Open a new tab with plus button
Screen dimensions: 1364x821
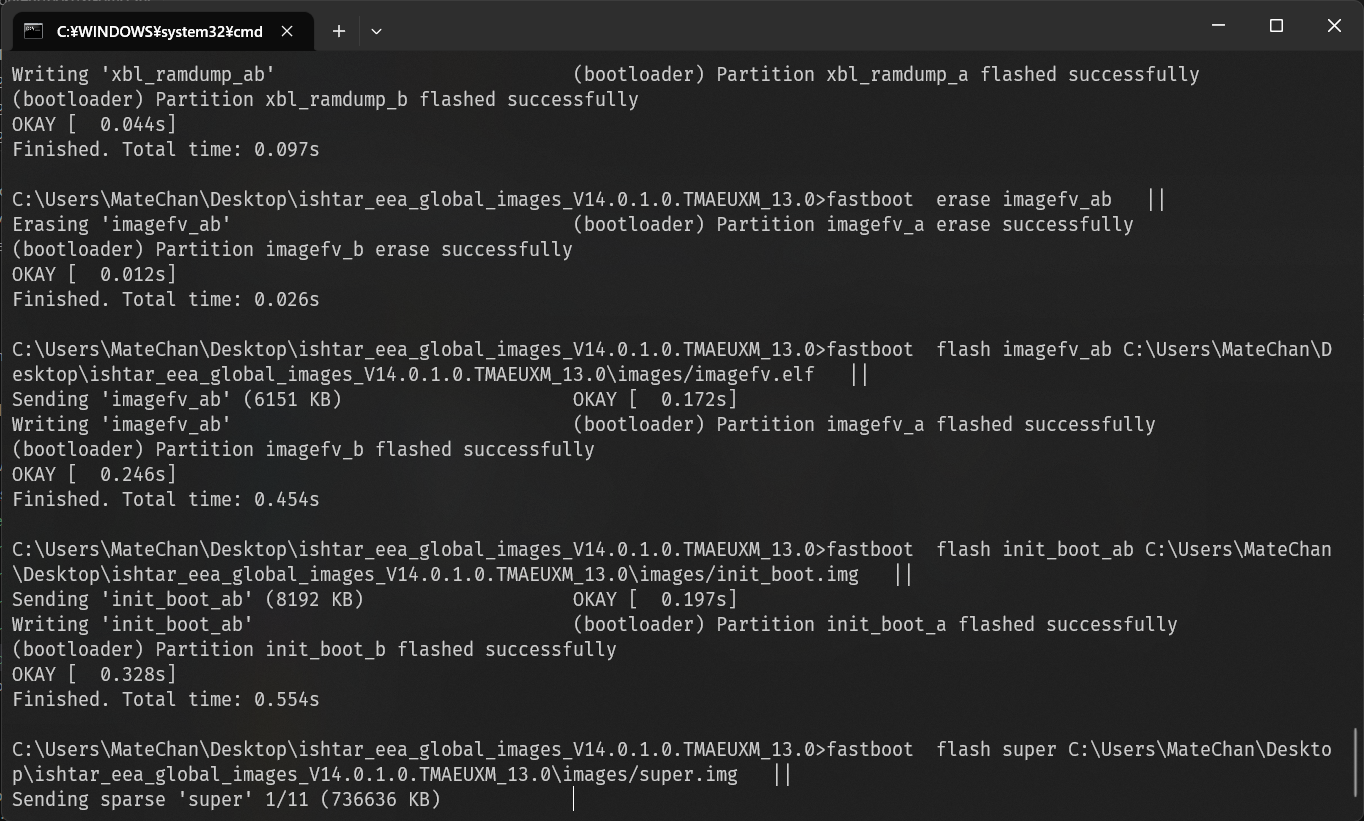pyautogui.click(x=339, y=31)
